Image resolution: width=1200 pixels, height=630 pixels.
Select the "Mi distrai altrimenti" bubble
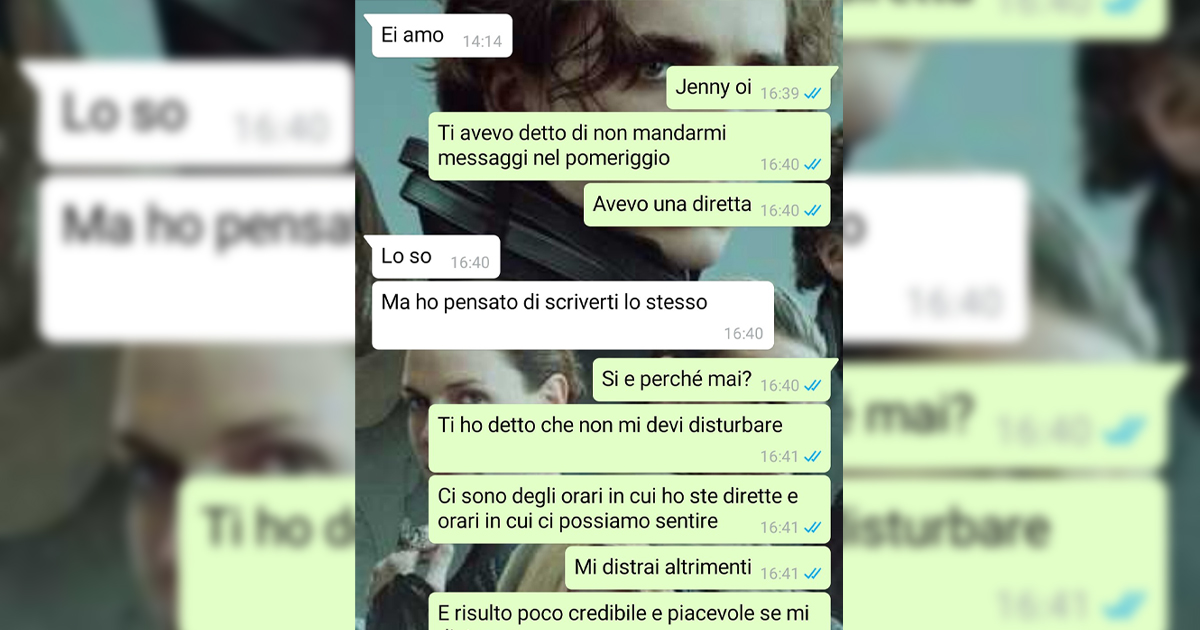pos(698,568)
